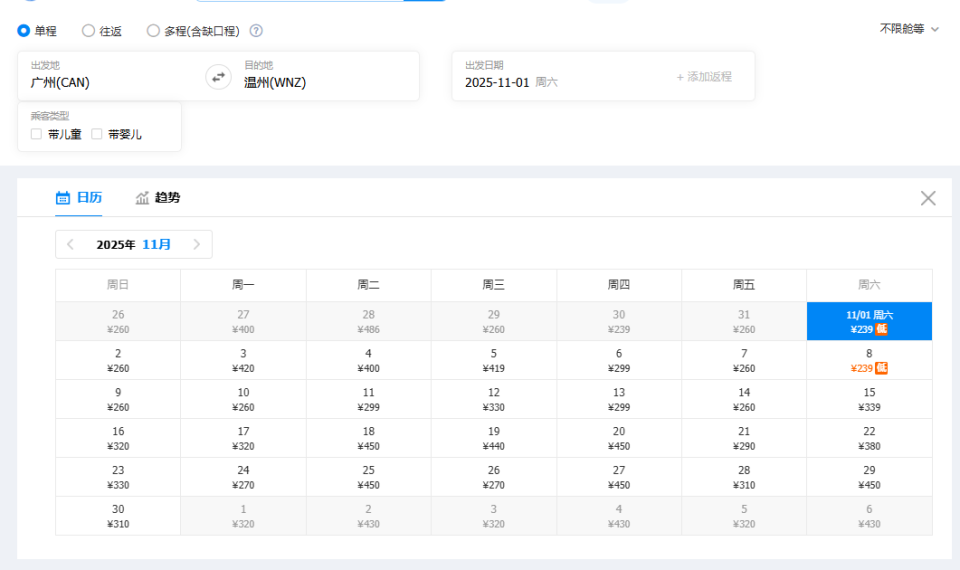This screenshot has width=960, height=570.
Task: Pick November 15 priced ¥339
Action: (869, 399)
